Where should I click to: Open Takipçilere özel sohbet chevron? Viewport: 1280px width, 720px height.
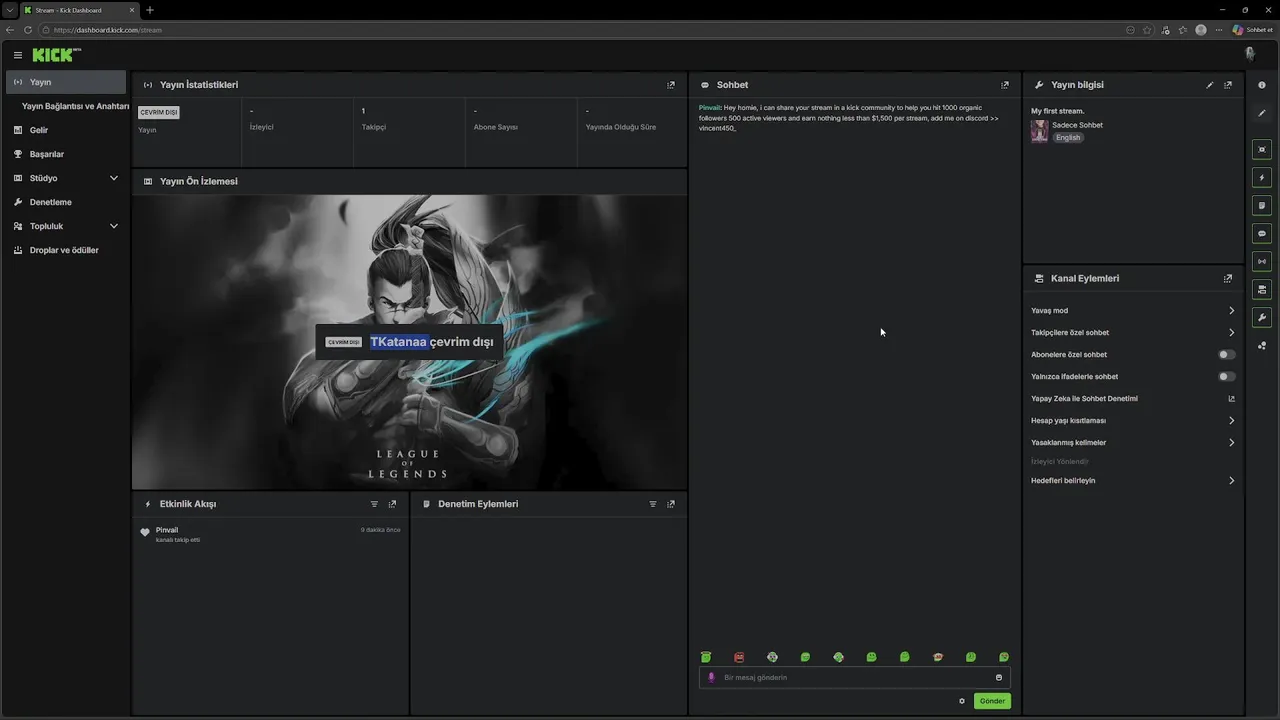[1231, 332]
